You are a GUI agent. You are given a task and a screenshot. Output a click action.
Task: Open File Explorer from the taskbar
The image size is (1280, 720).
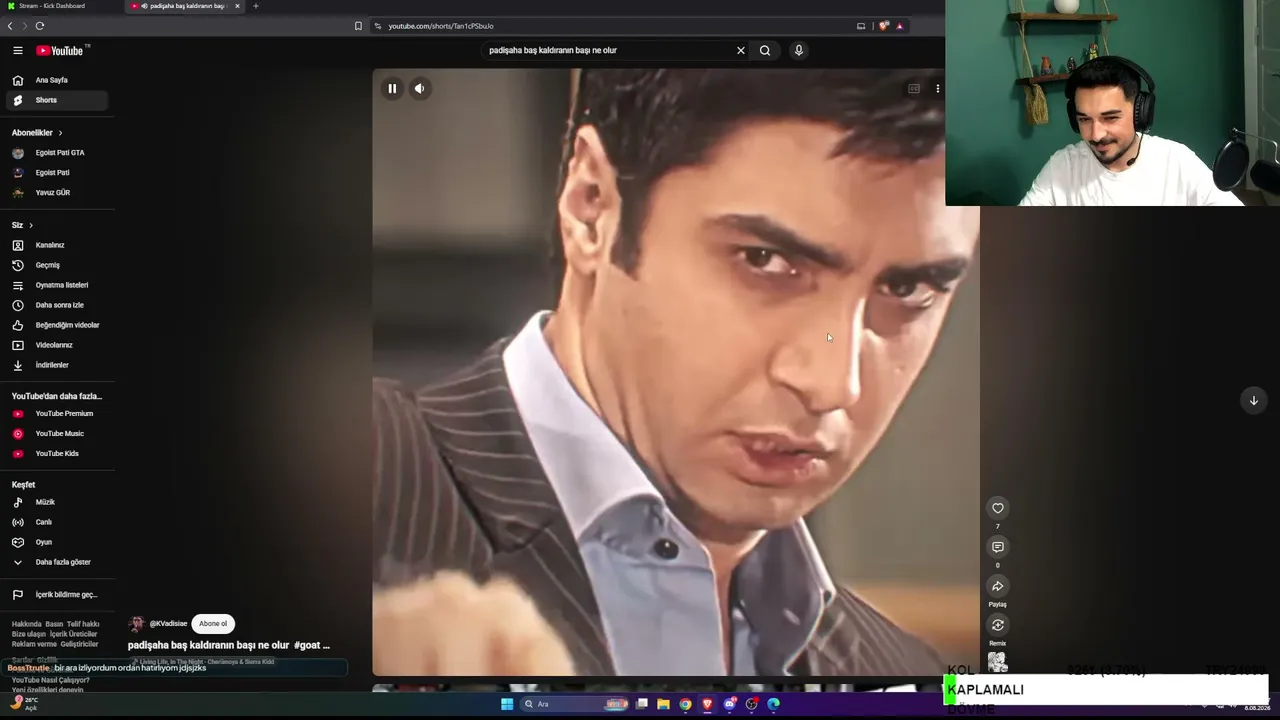tap(663, 704)
